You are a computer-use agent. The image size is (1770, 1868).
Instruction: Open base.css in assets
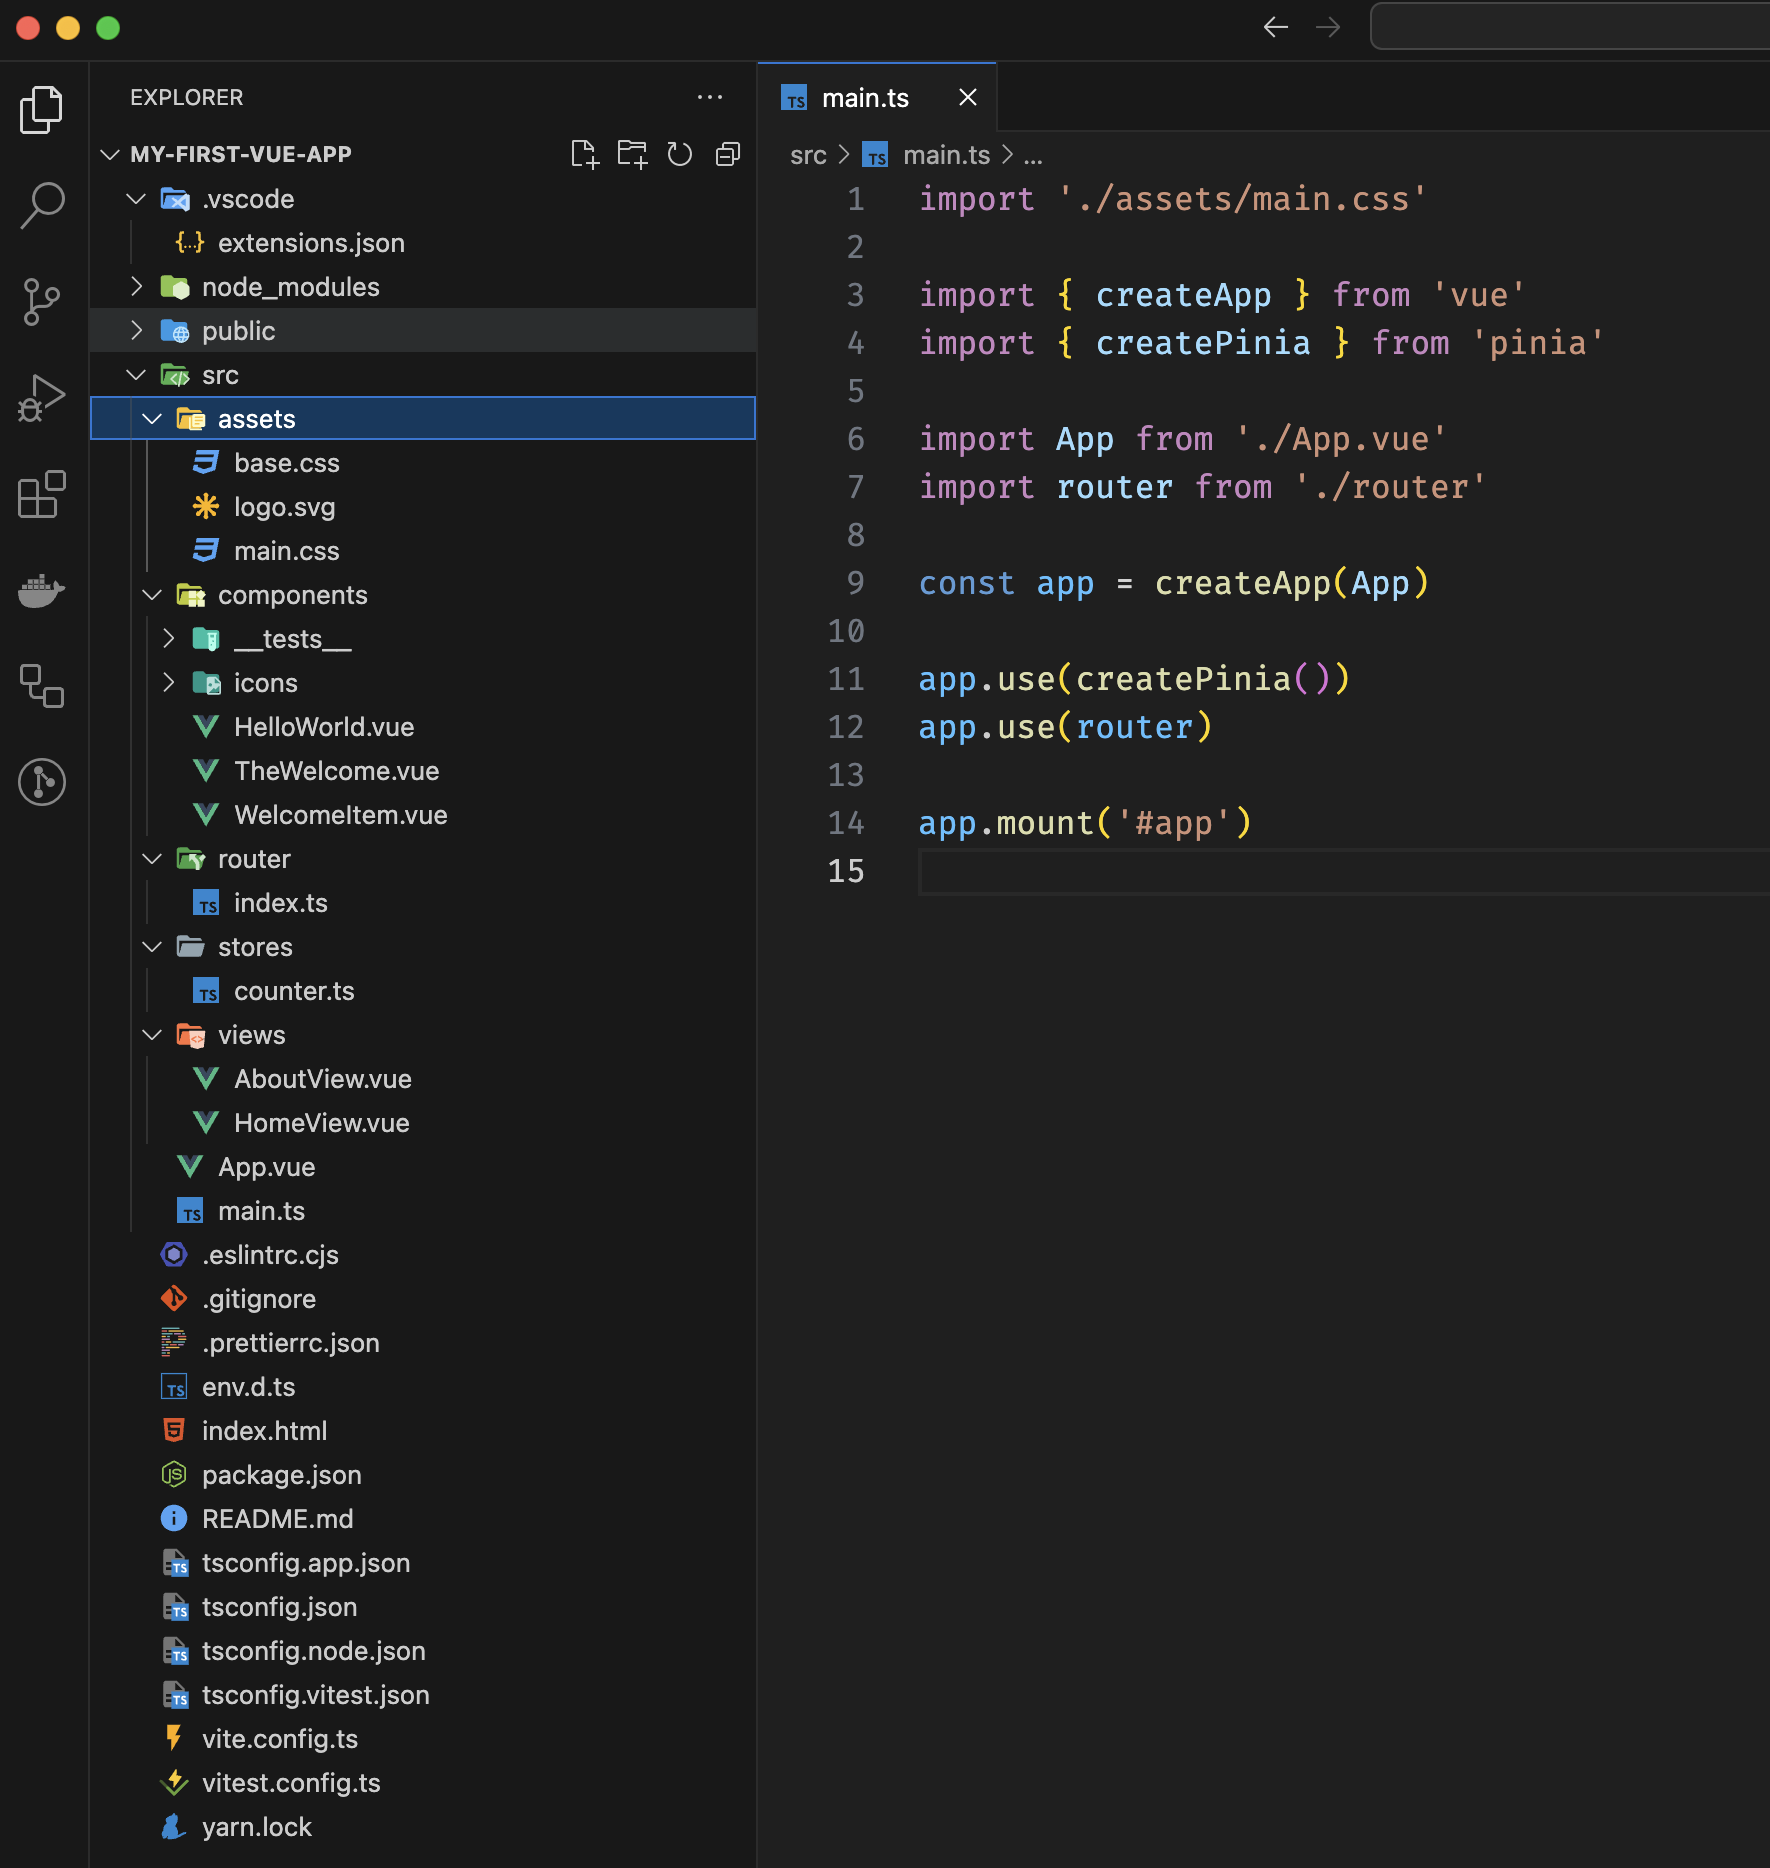[x=423, y=463]
